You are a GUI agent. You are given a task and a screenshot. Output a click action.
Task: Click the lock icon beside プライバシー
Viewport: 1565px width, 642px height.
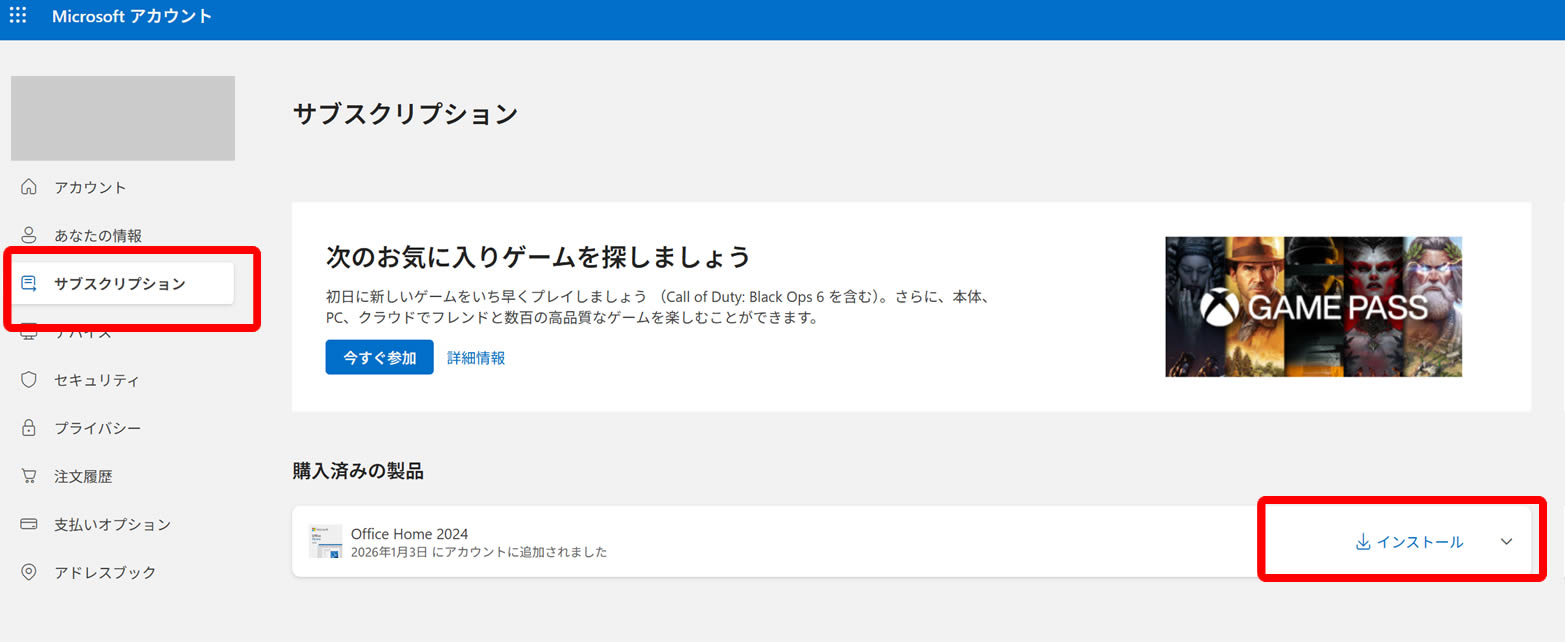(29, 428)
